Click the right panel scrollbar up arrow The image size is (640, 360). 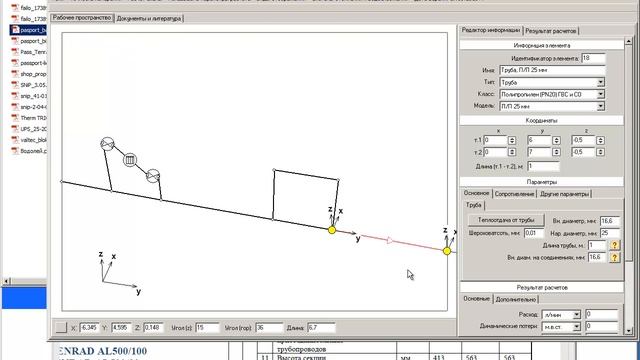coord(629,42)
